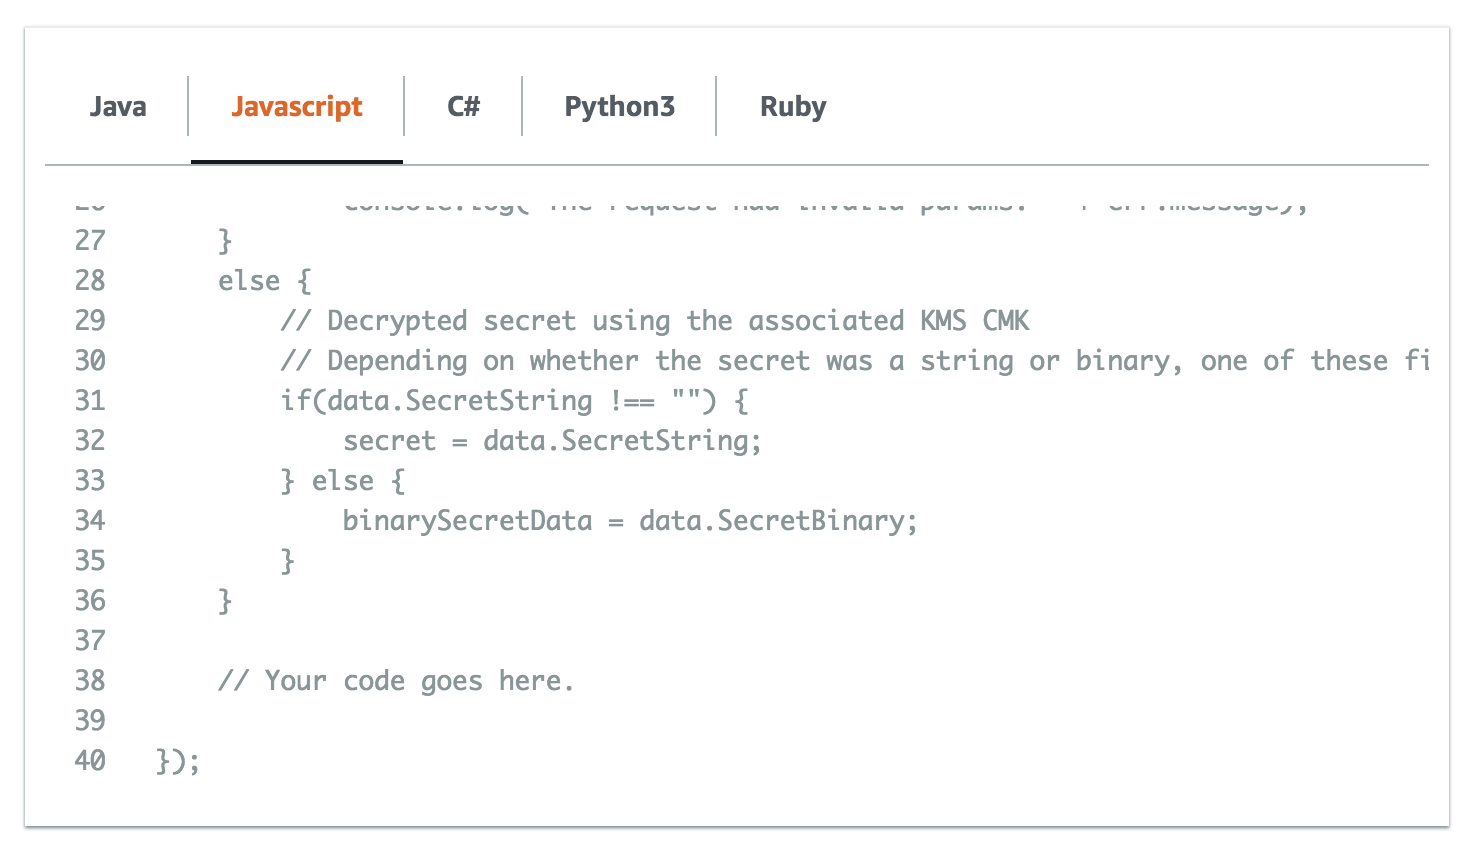The width and height of the screenshot is (1474, 863).
Task: Click line number 40 in gutter
Action: [90, 760]
